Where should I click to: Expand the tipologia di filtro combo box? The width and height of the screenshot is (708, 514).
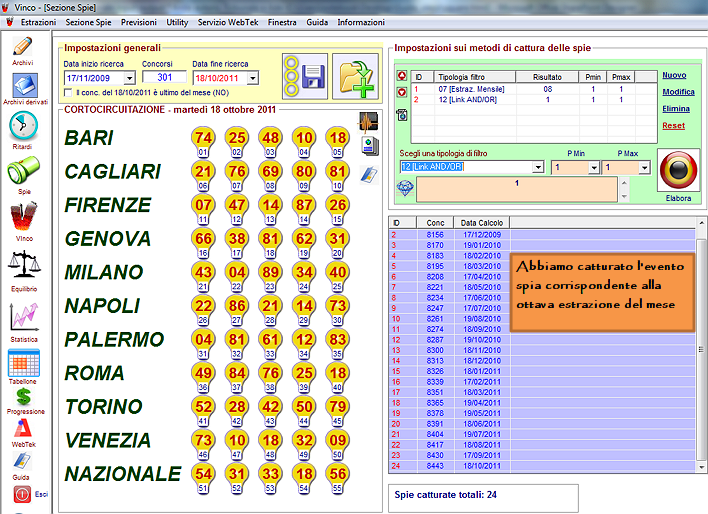click(x=538, y=167)
